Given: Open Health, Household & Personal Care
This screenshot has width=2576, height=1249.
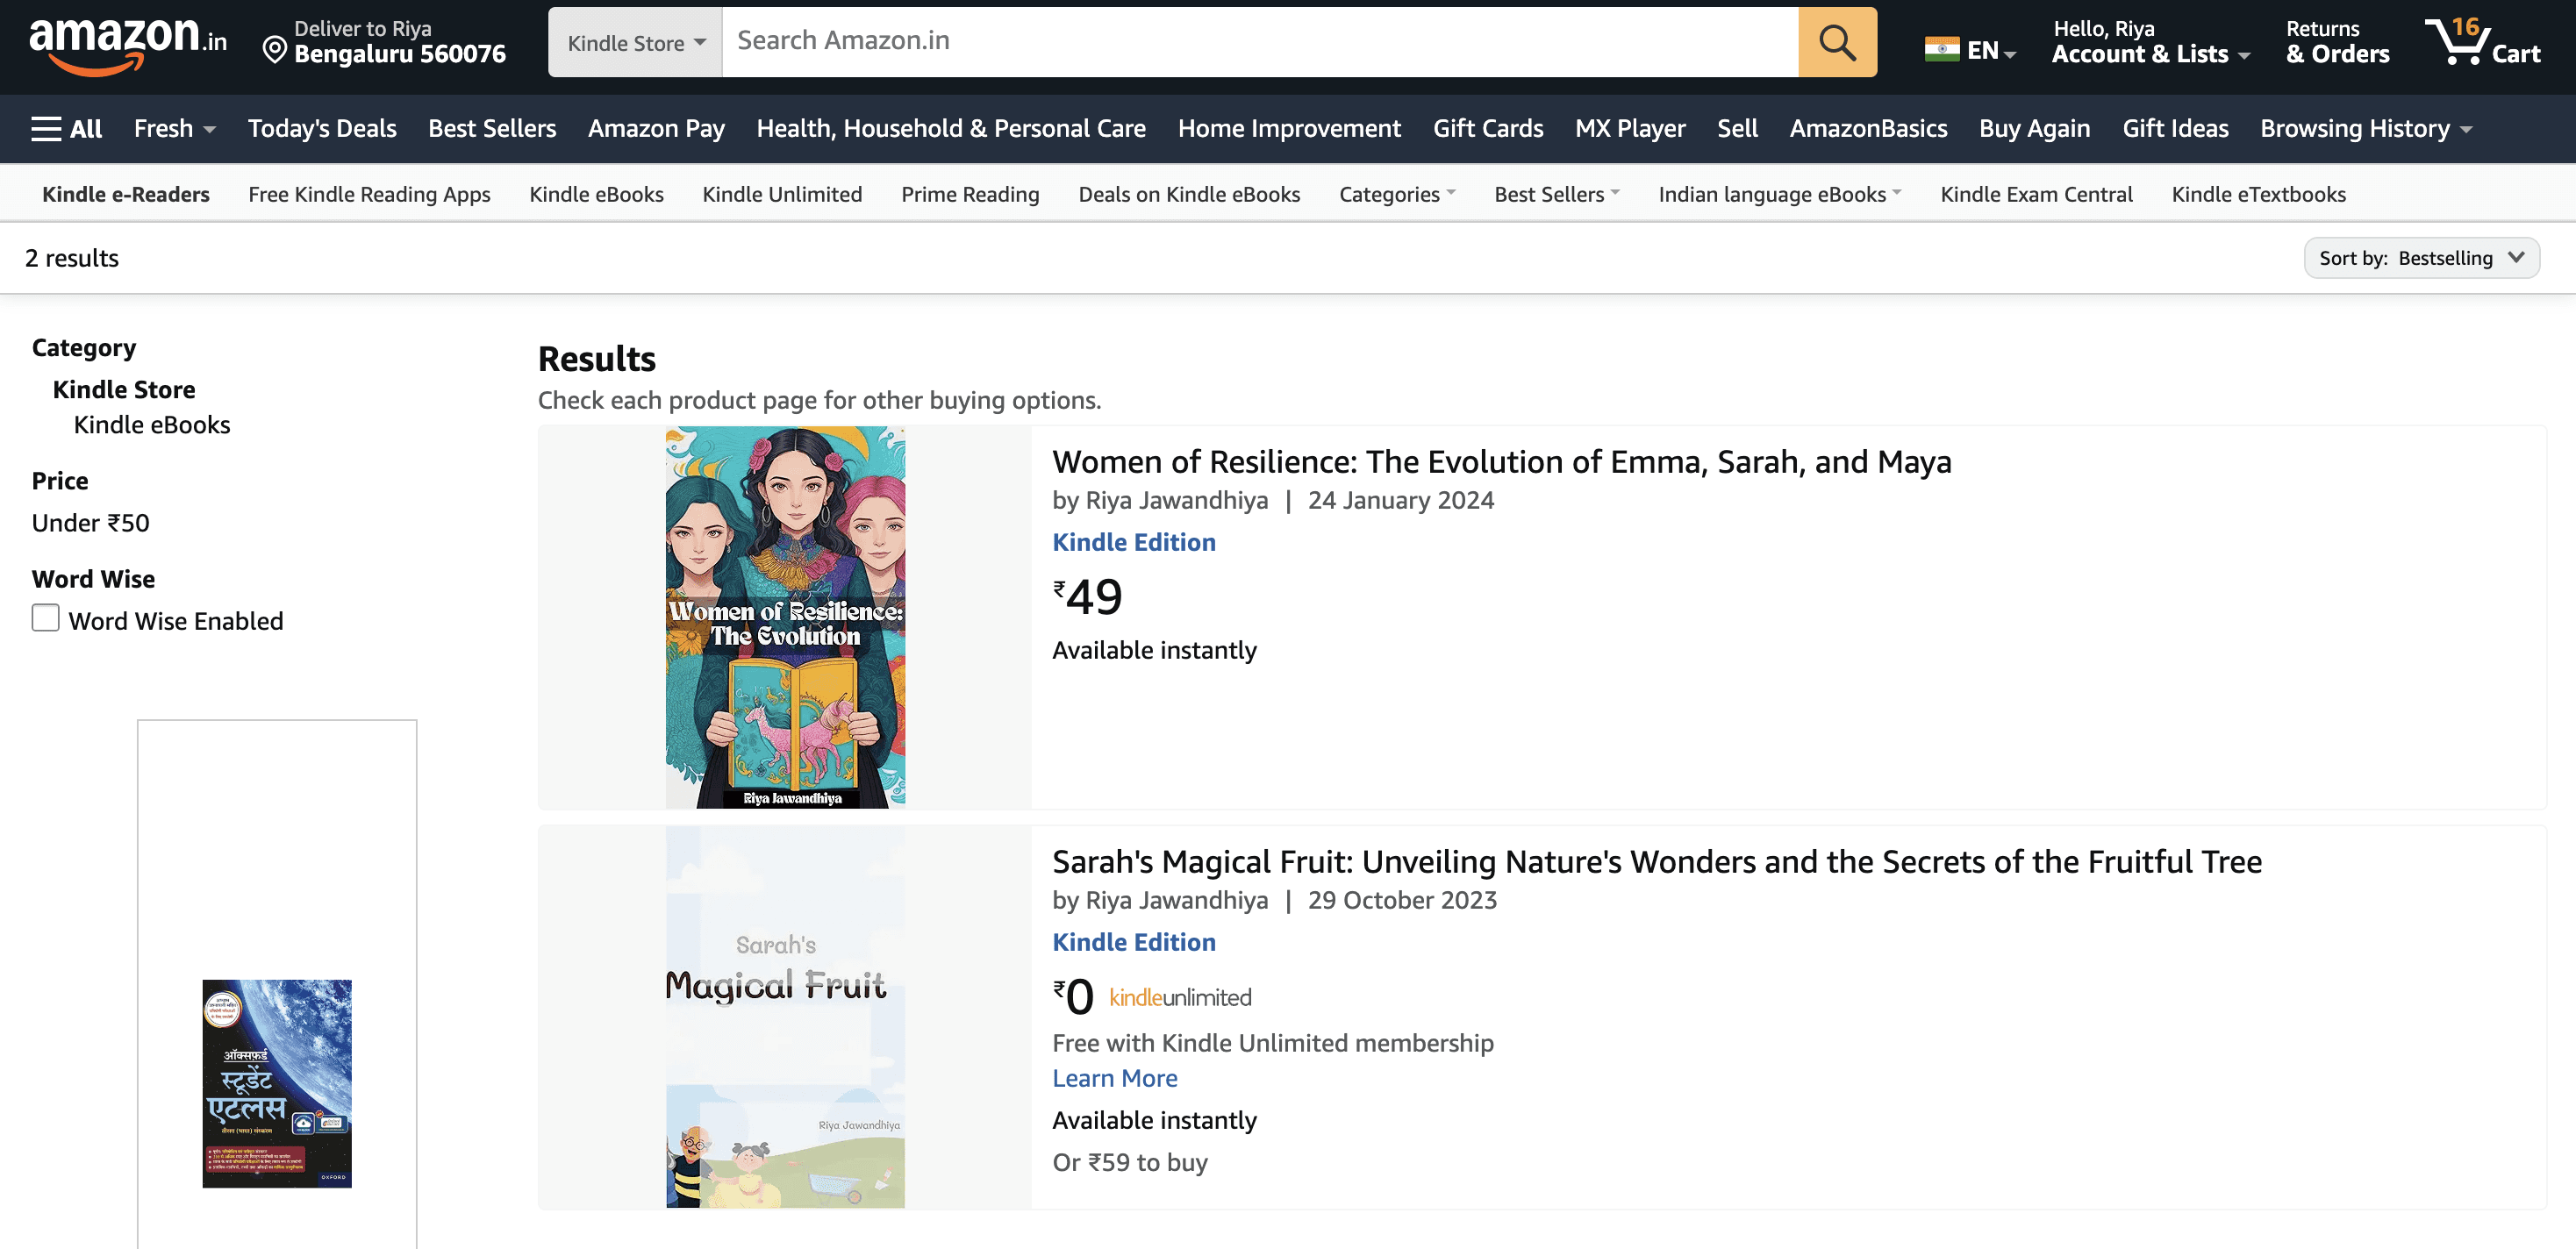Looking at the screenshot, I should tap(951, 129).
